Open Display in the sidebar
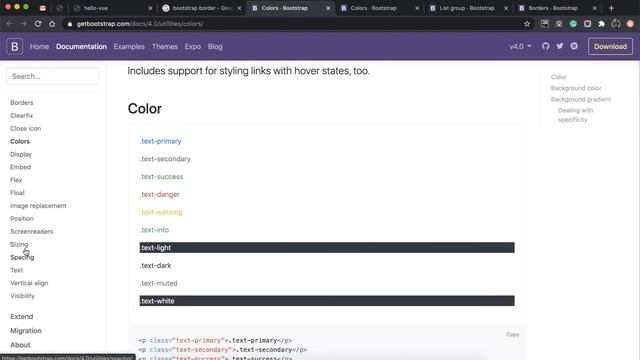This screenshot has height=360, width=640. point(21,154)
